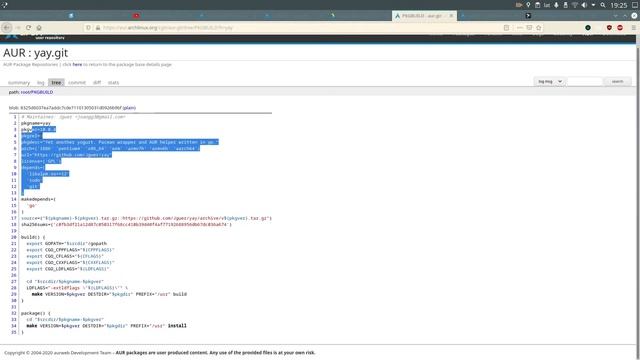This screenshot has width=640, height=360.
Task: Bookmark this page with the star icon
Action: tap(539, 27)
